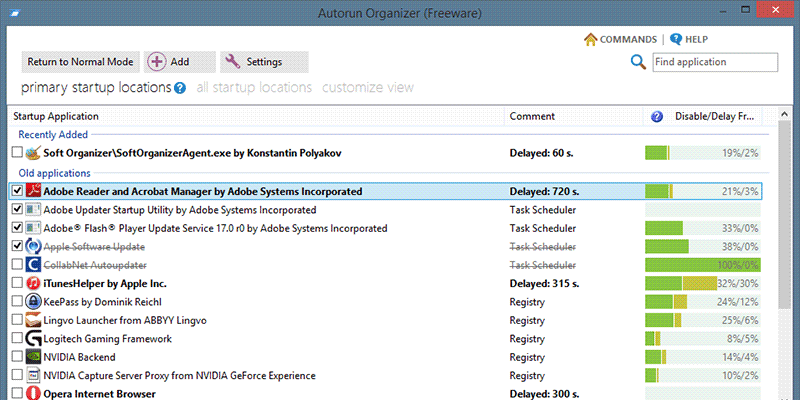The height and width of the screenshot is (400, 800).
Task: Click the Adobe Reader red PDF icon
Action: pyautogui.click(x=32, y=191)
